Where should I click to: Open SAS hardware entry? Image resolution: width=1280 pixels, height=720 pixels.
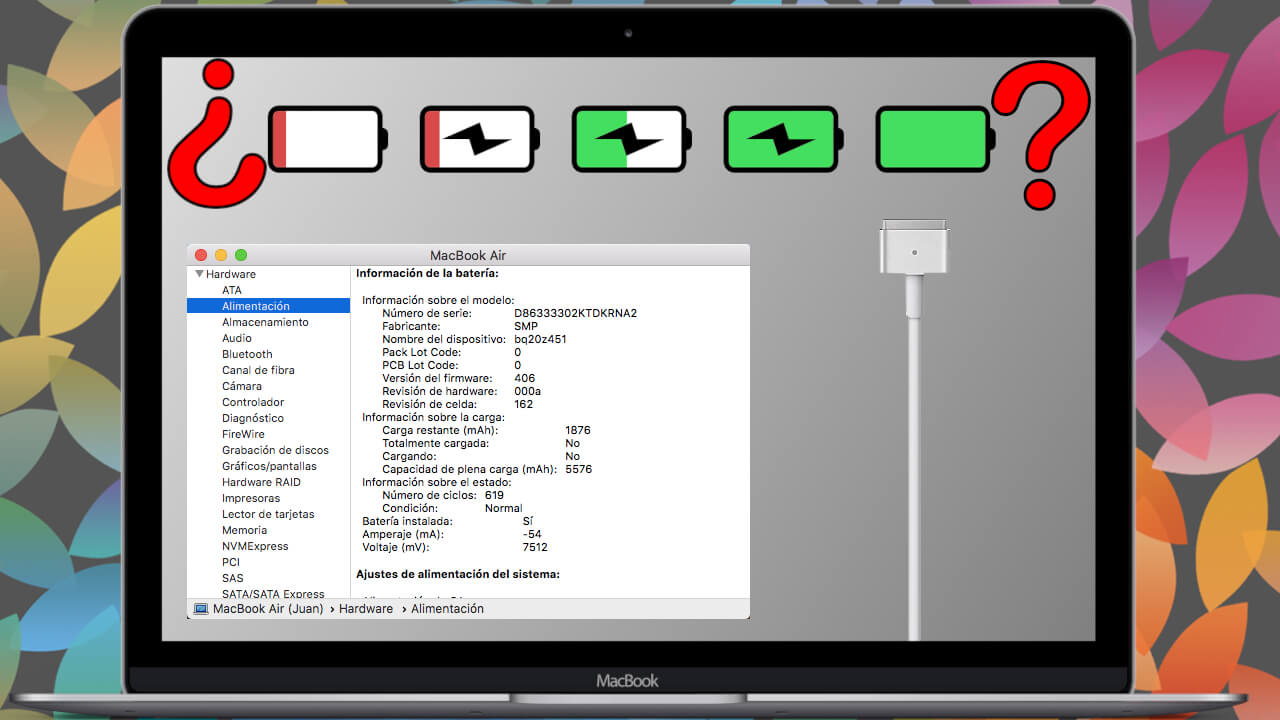click(x=232, y=578)
